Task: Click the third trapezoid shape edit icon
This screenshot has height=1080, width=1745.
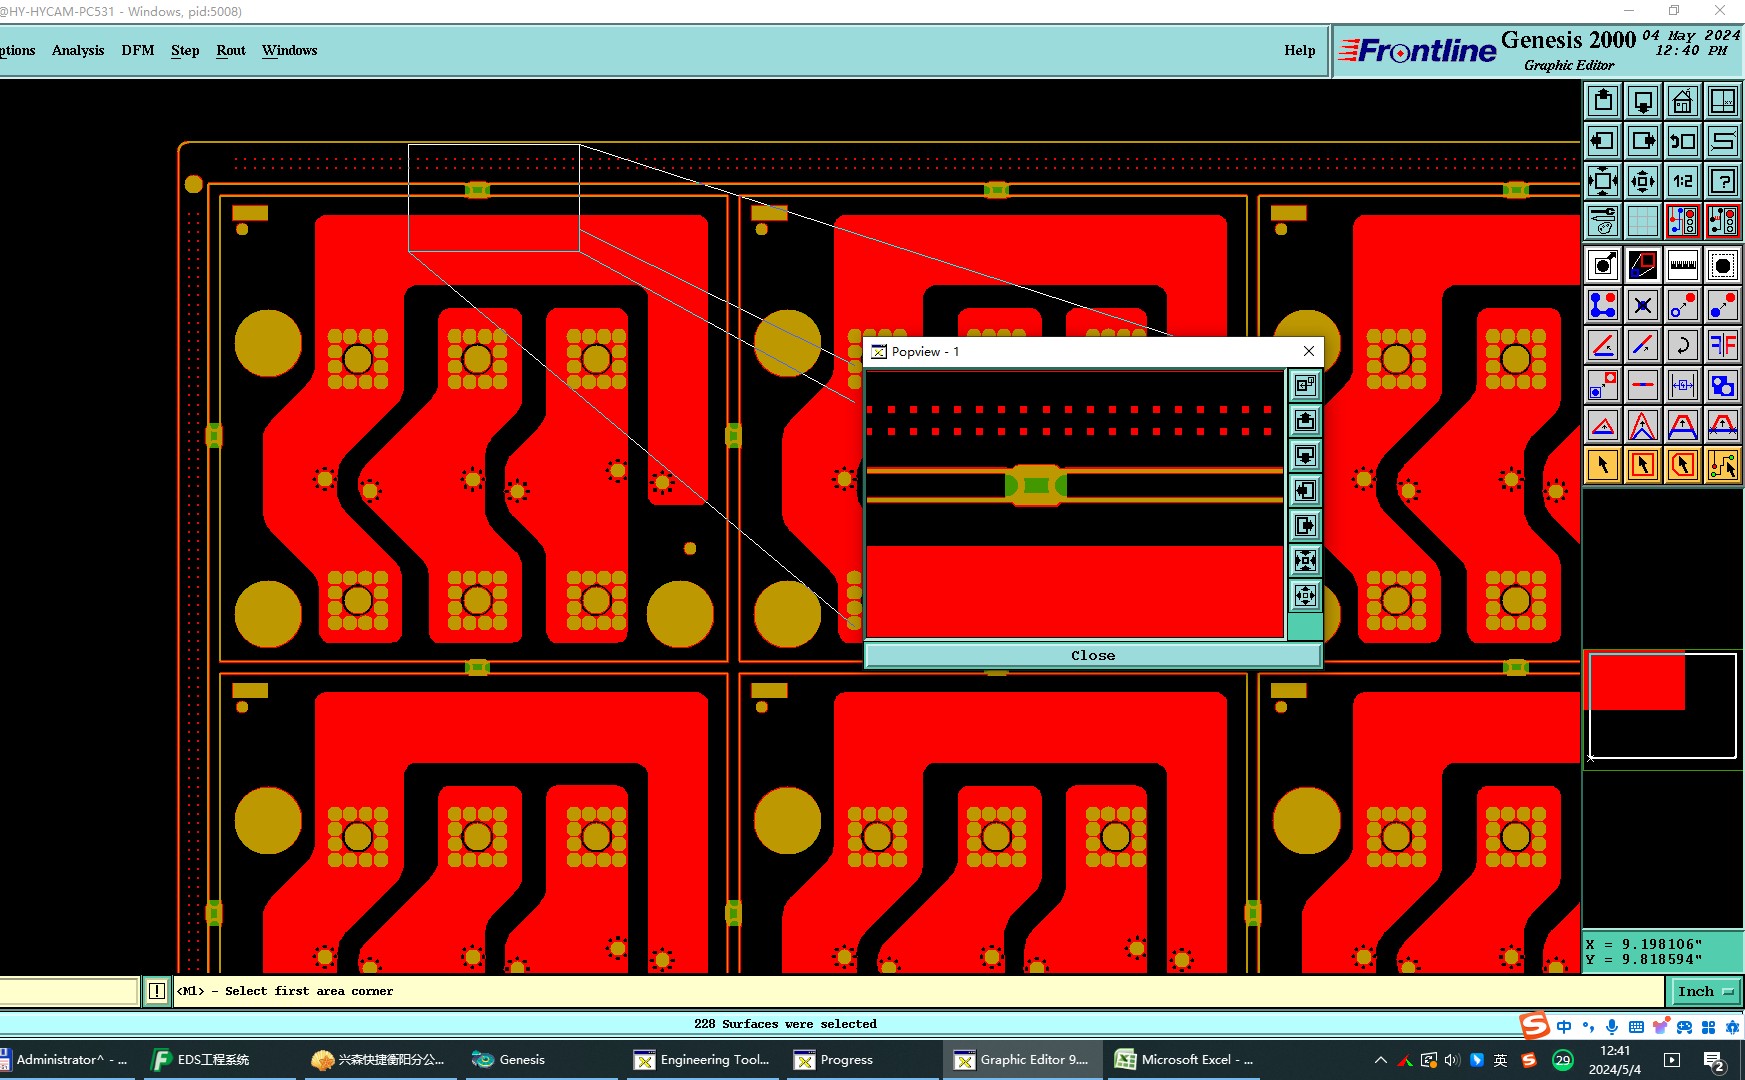Action: click(1683, 425)
